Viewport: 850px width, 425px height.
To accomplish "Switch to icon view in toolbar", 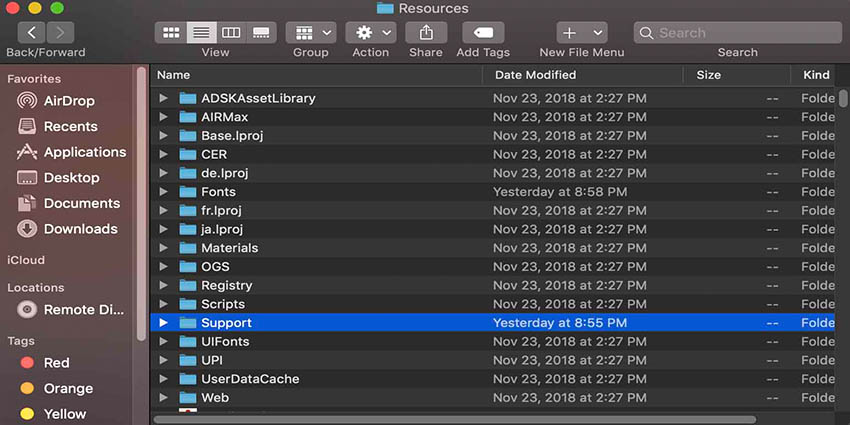I will pos(170,33).
